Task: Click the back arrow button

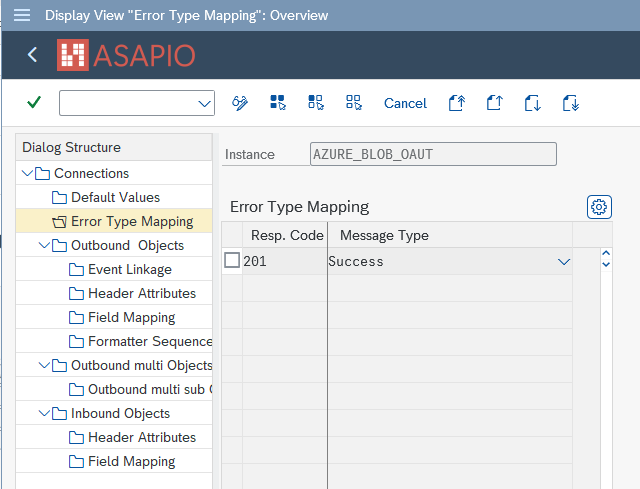Action: pos(32,54)
